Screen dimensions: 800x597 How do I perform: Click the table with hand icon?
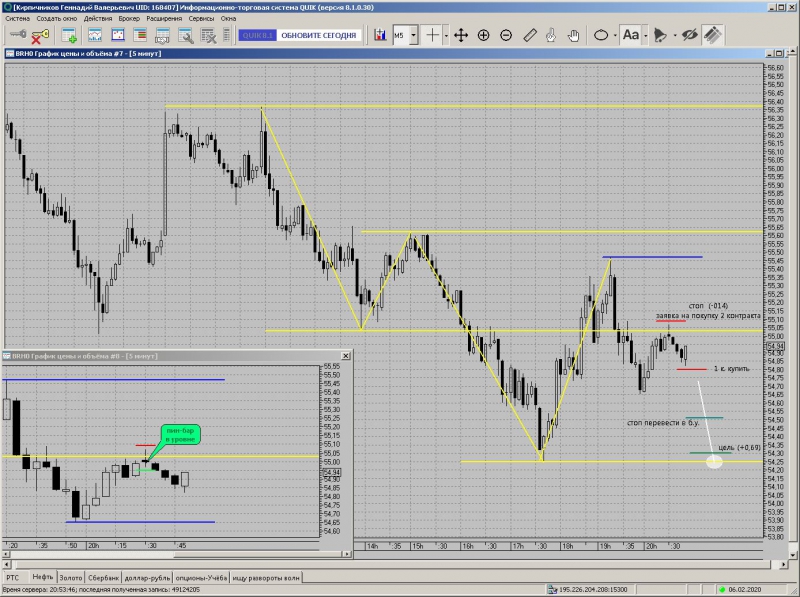pyautogui.click(x=162, y=36)
